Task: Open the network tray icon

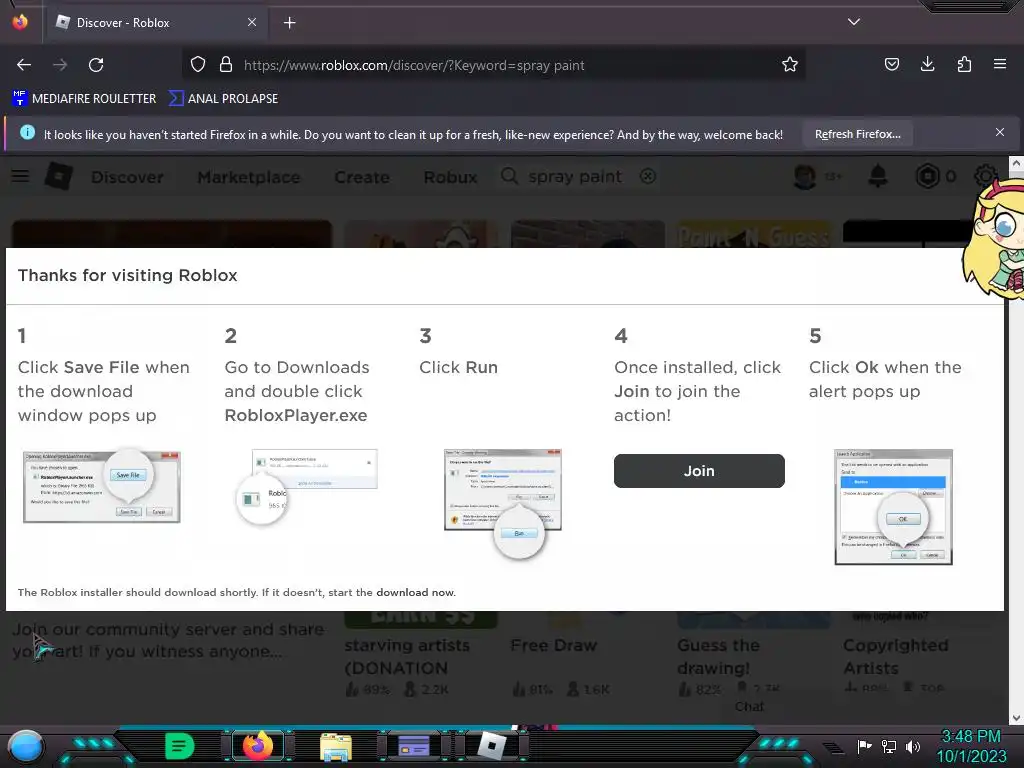Action: [x=889, y=746]
